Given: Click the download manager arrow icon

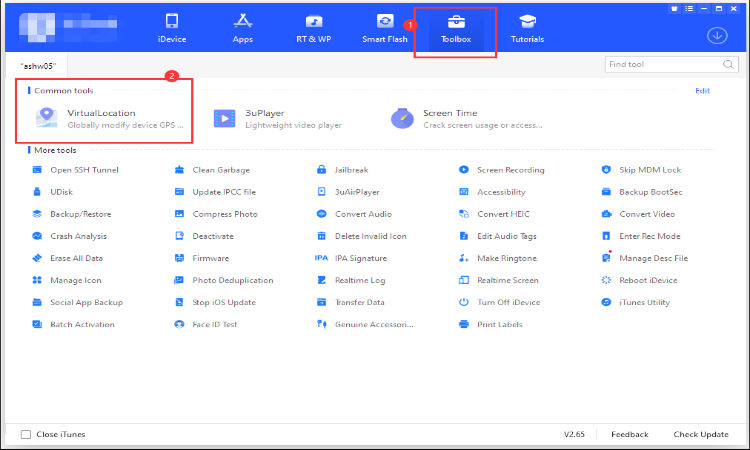Looking at the screenshot, I should (x=717, y=35).
